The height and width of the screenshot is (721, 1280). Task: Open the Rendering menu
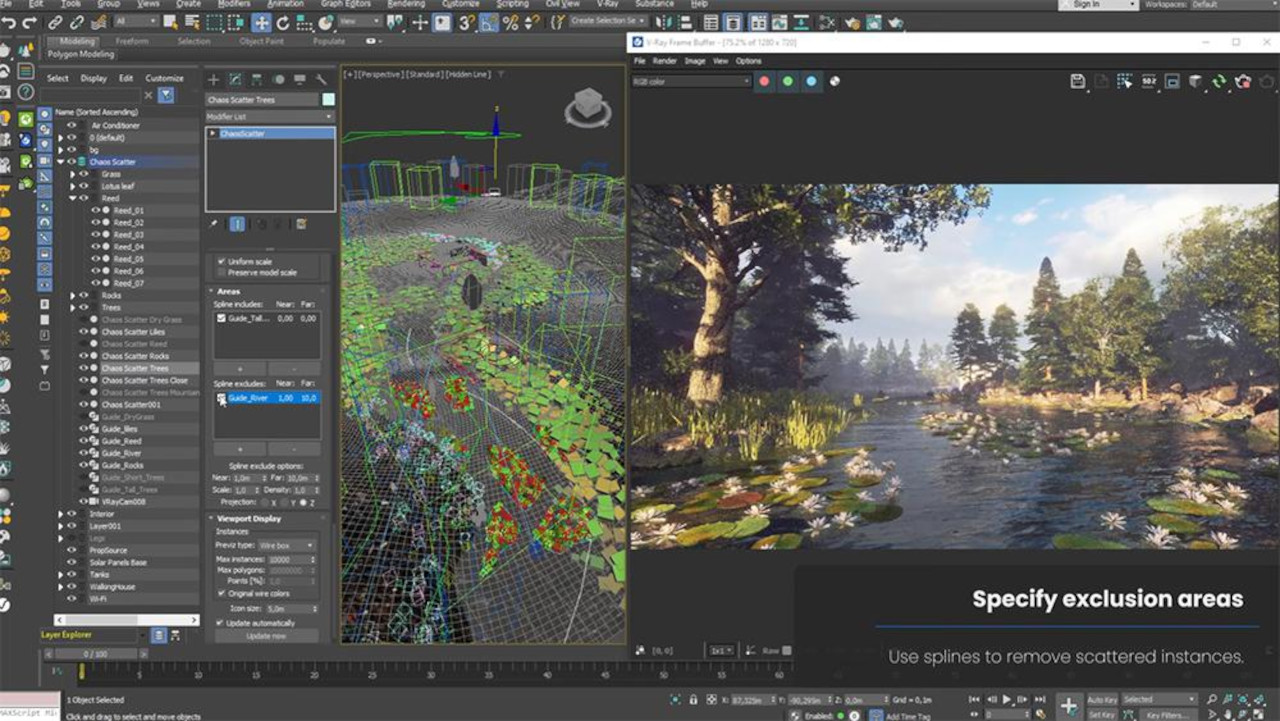[x=406, y=4]
